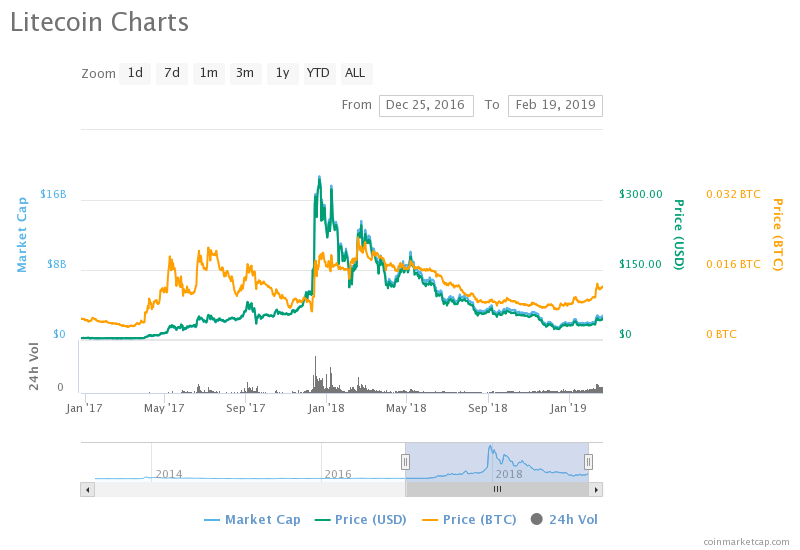
Task: Edit the From date field
Action: (426, 106)
